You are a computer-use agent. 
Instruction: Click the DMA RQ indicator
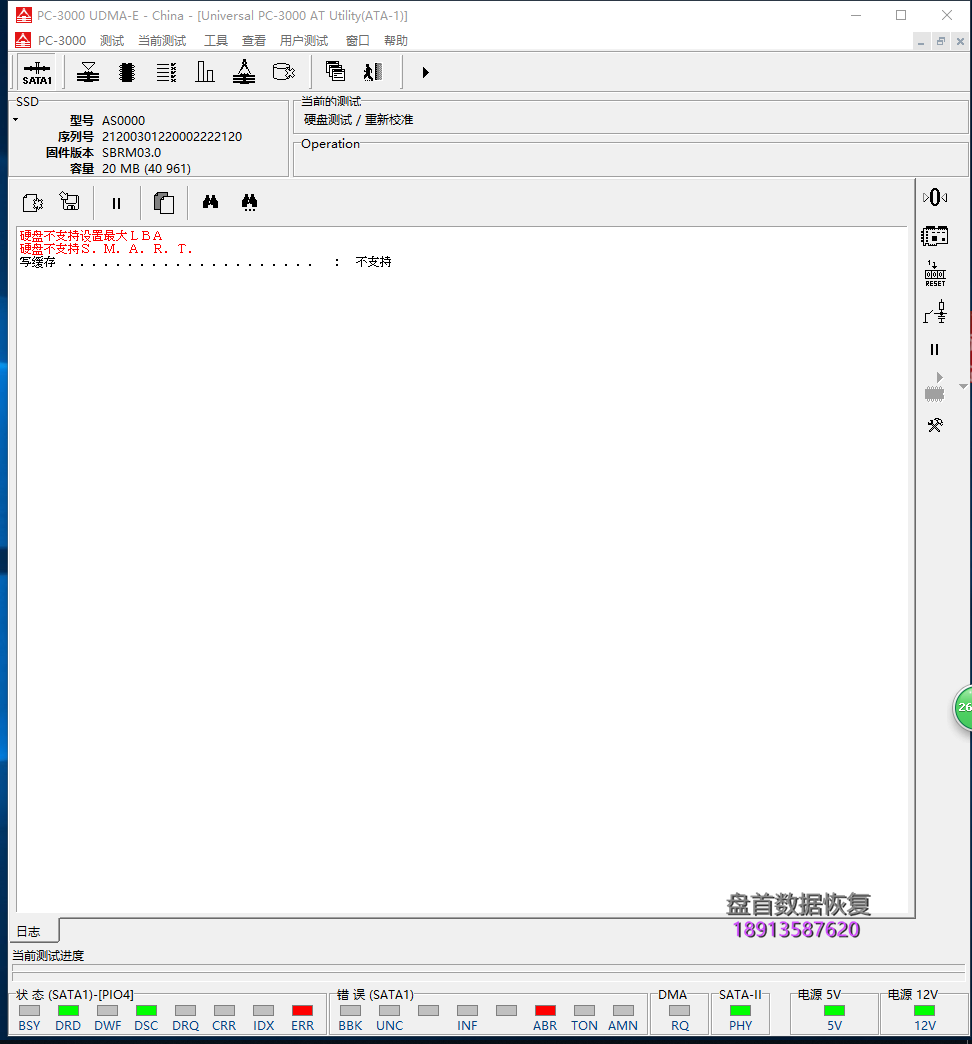(x=680, y=1011)
